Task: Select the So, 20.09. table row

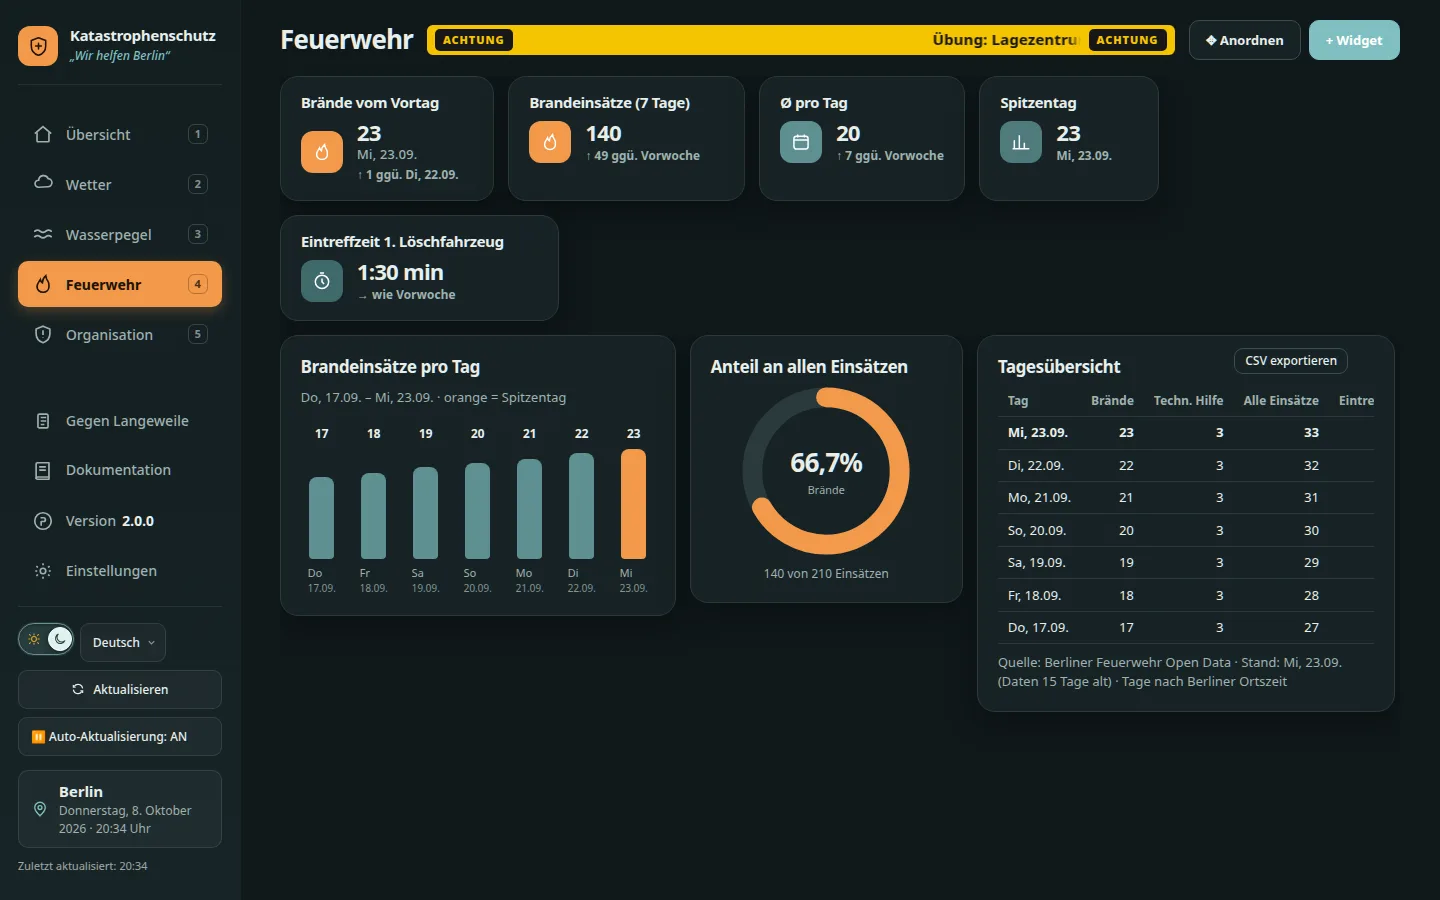Action: 1186,531
